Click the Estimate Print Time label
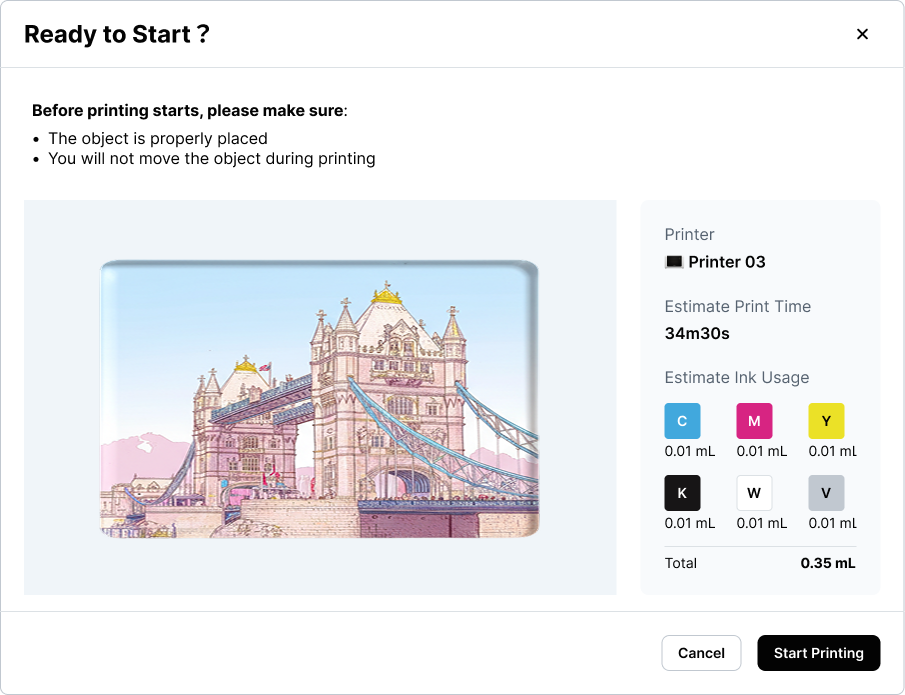Image resolution: width=905 pixels, height=695 pixels. point(738,307)
